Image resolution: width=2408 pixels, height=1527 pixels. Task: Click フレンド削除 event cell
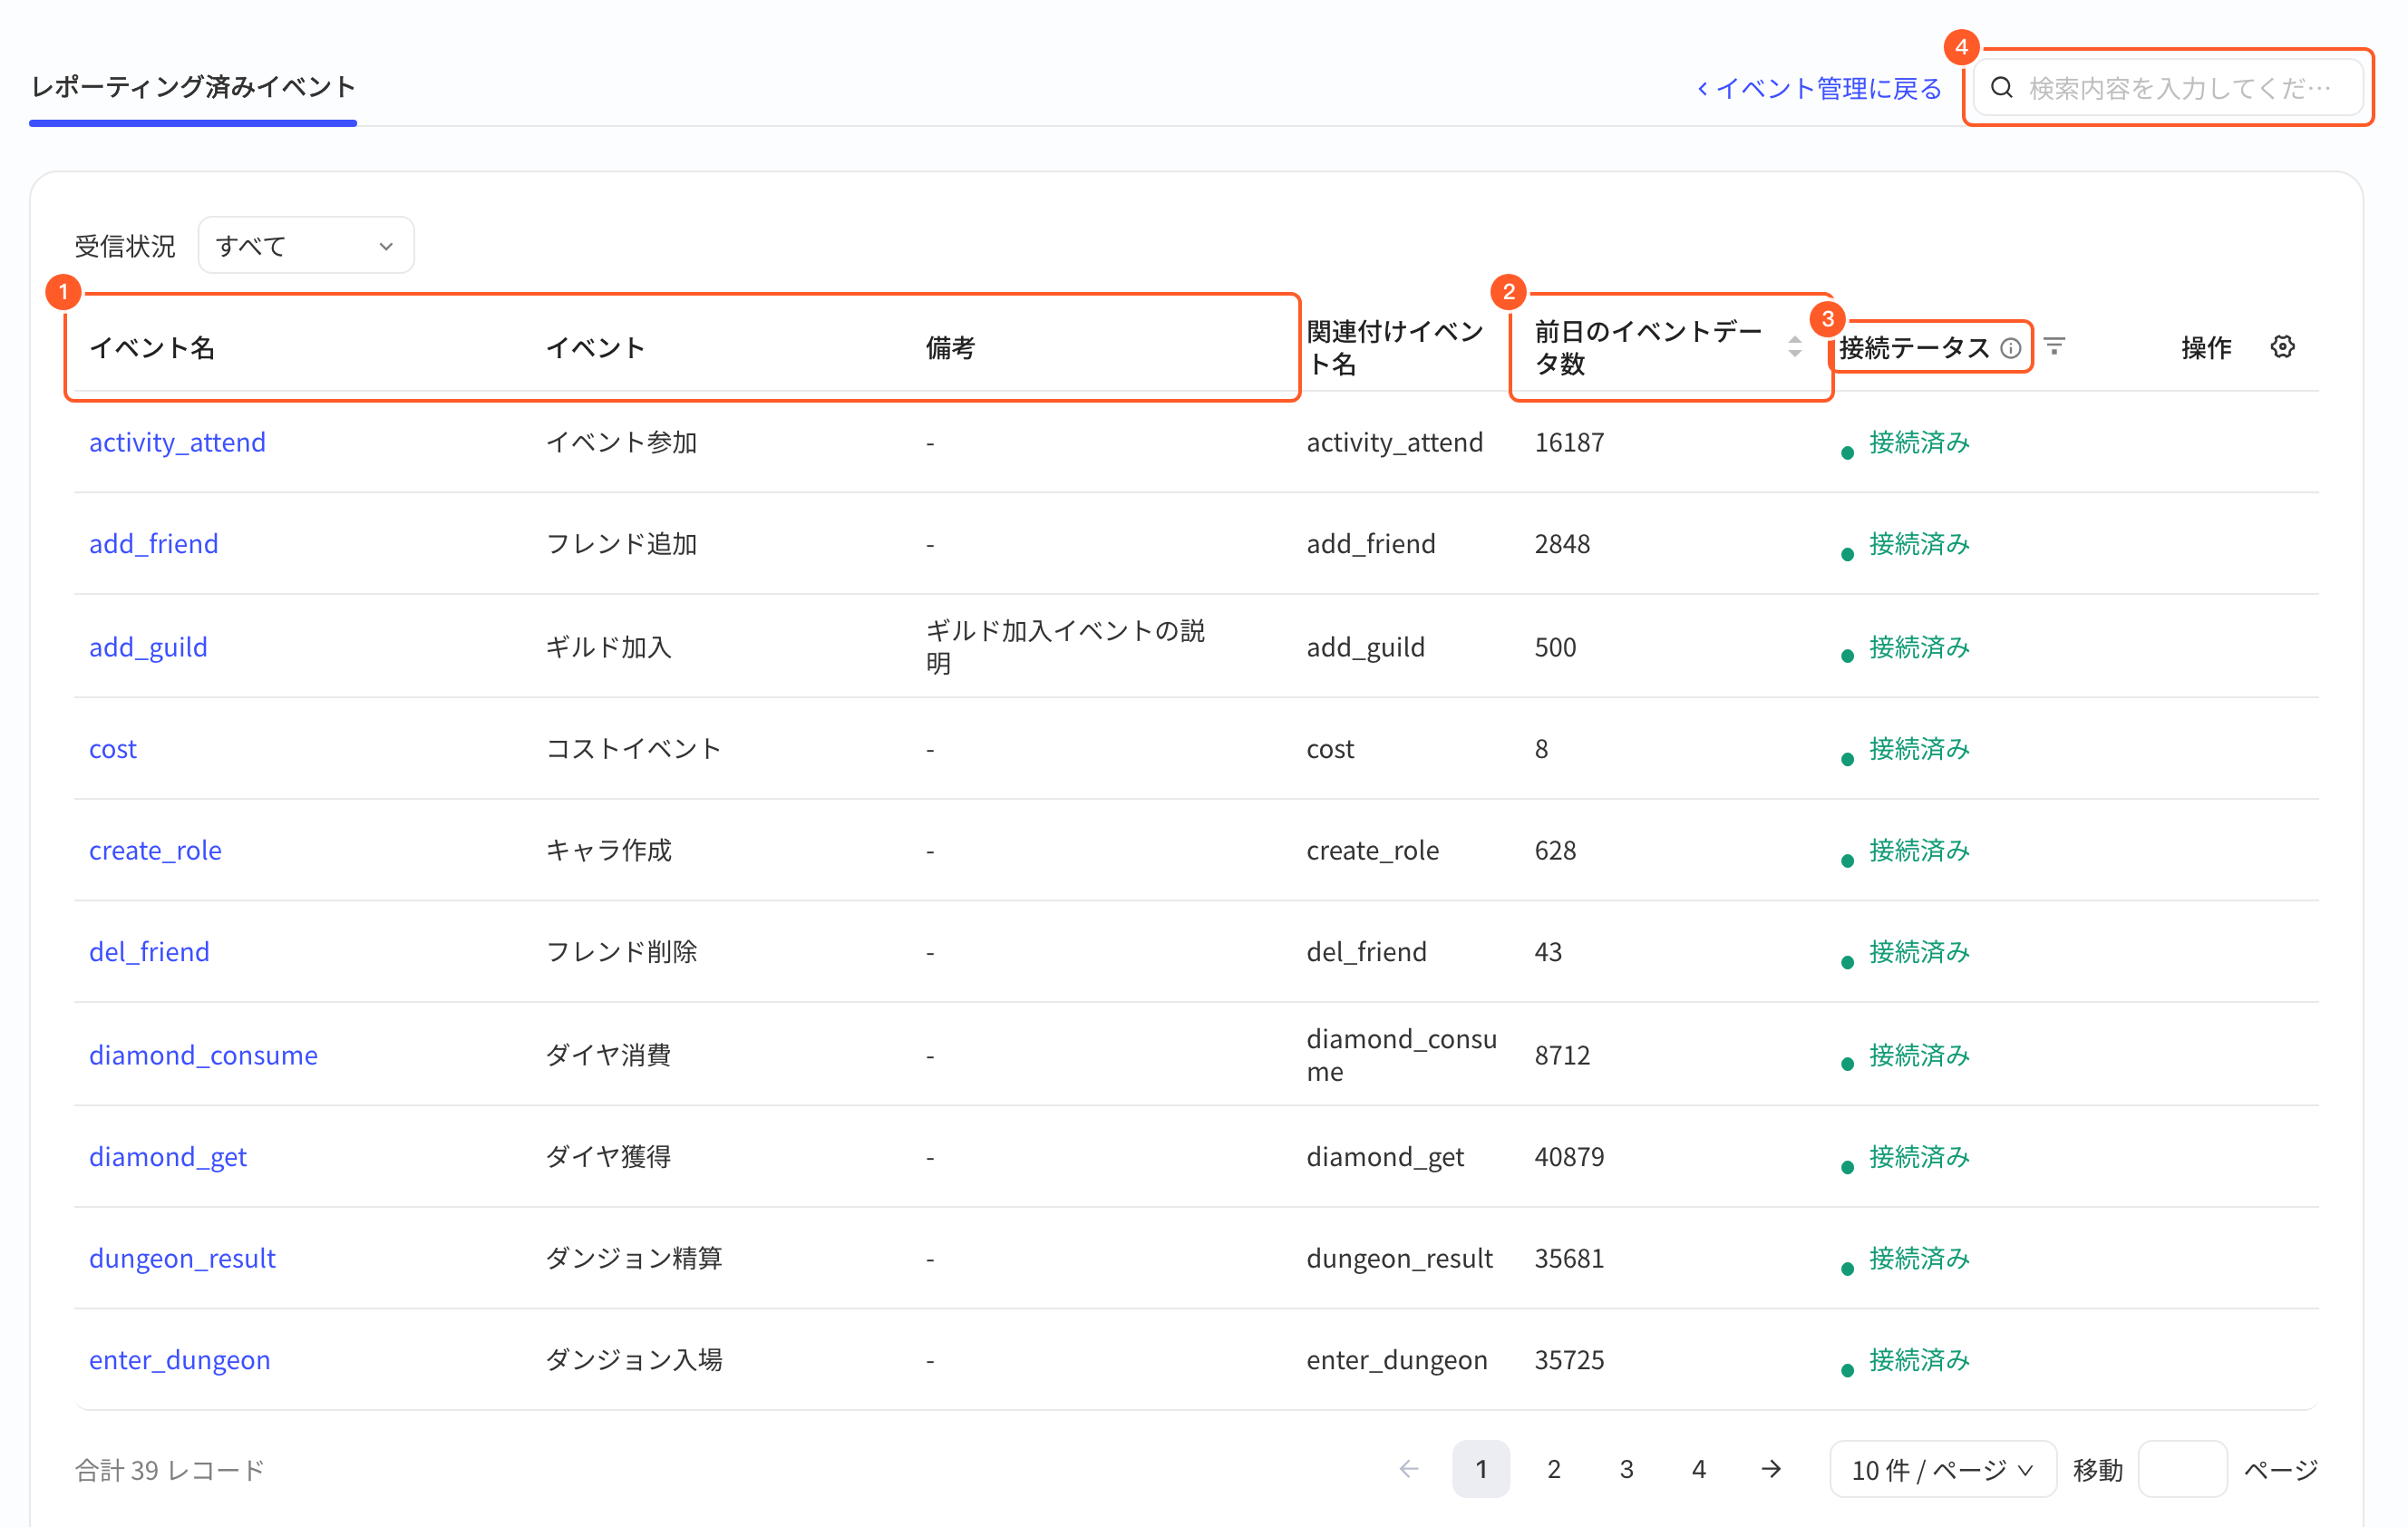coord(621,951)
